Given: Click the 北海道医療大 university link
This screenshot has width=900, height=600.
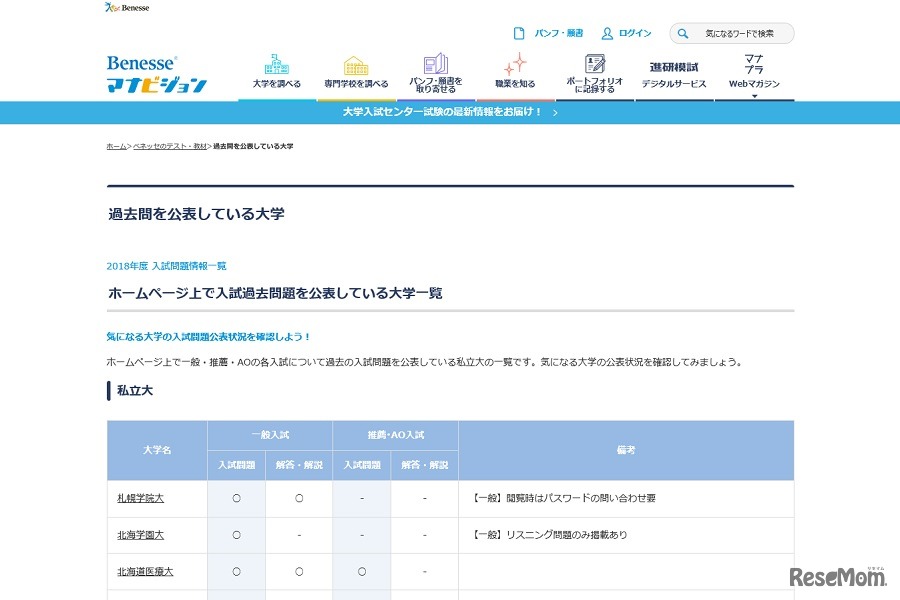Looking at the screenshot, I should pos(145,572).
